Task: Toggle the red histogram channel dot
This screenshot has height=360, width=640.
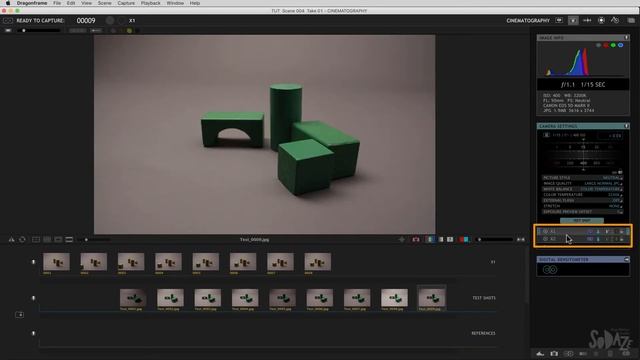Action: point(606,45)
